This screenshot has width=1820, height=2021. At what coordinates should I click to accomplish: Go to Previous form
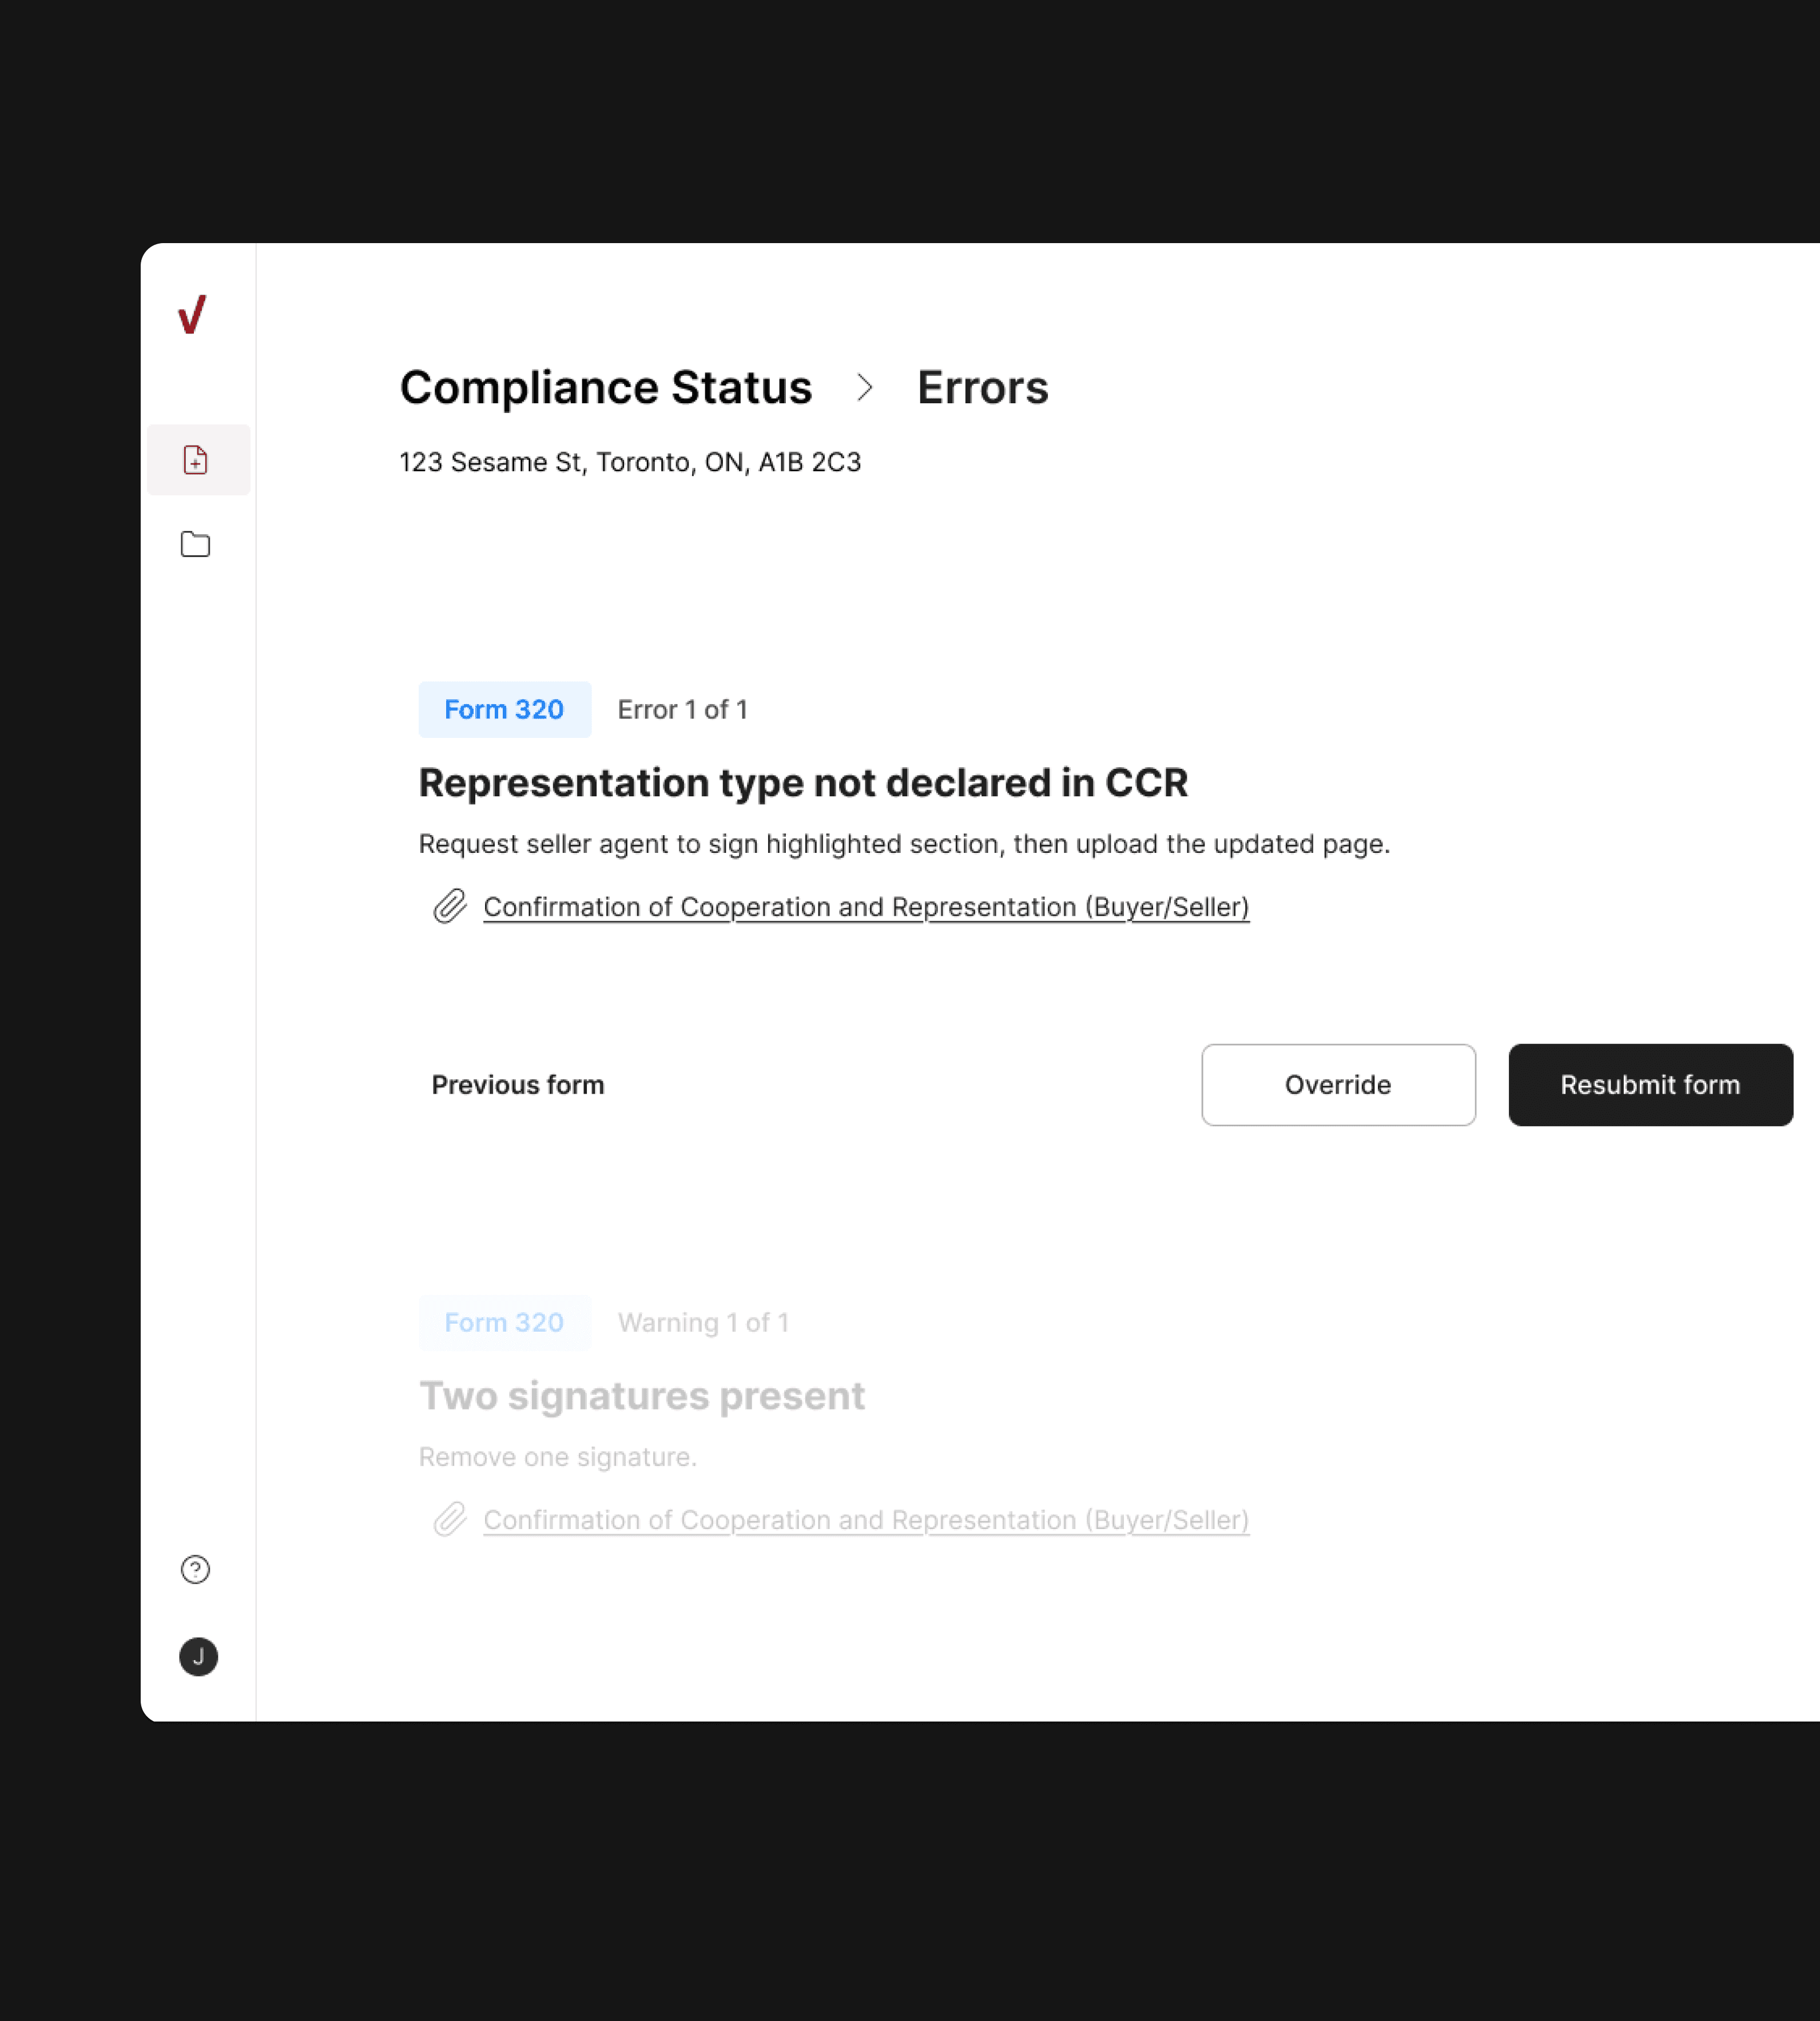click(517, 1084)
